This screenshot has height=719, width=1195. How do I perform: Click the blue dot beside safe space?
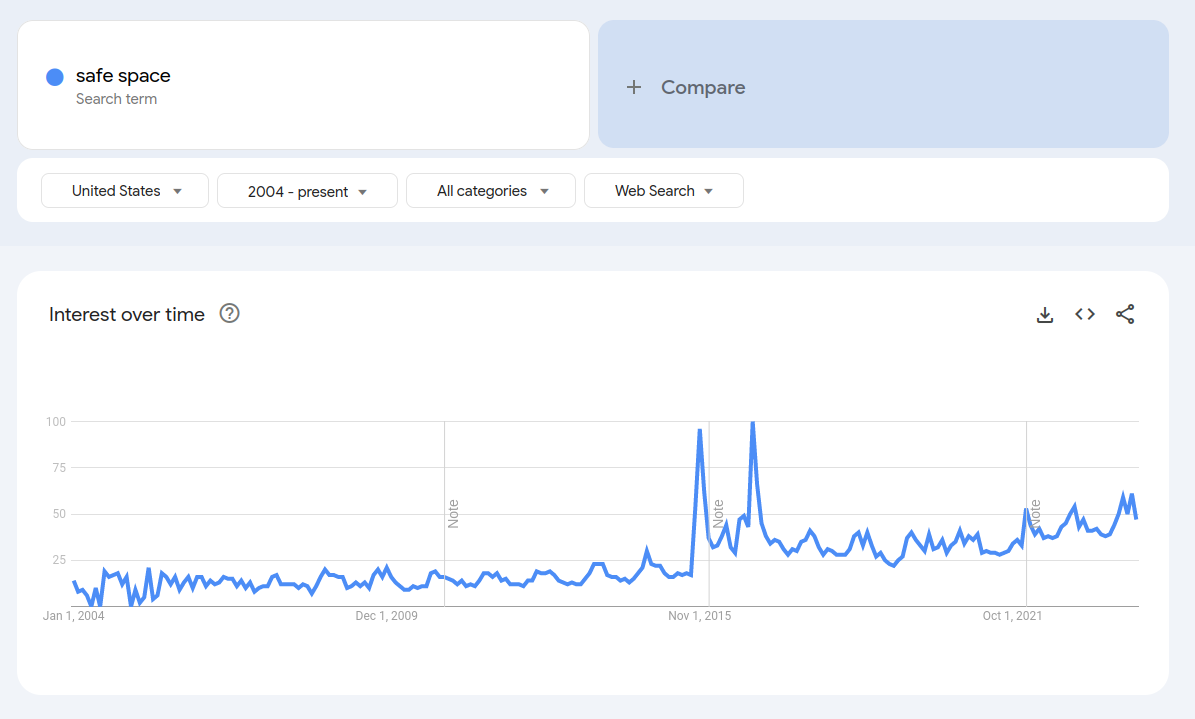(x=55, y=77)
